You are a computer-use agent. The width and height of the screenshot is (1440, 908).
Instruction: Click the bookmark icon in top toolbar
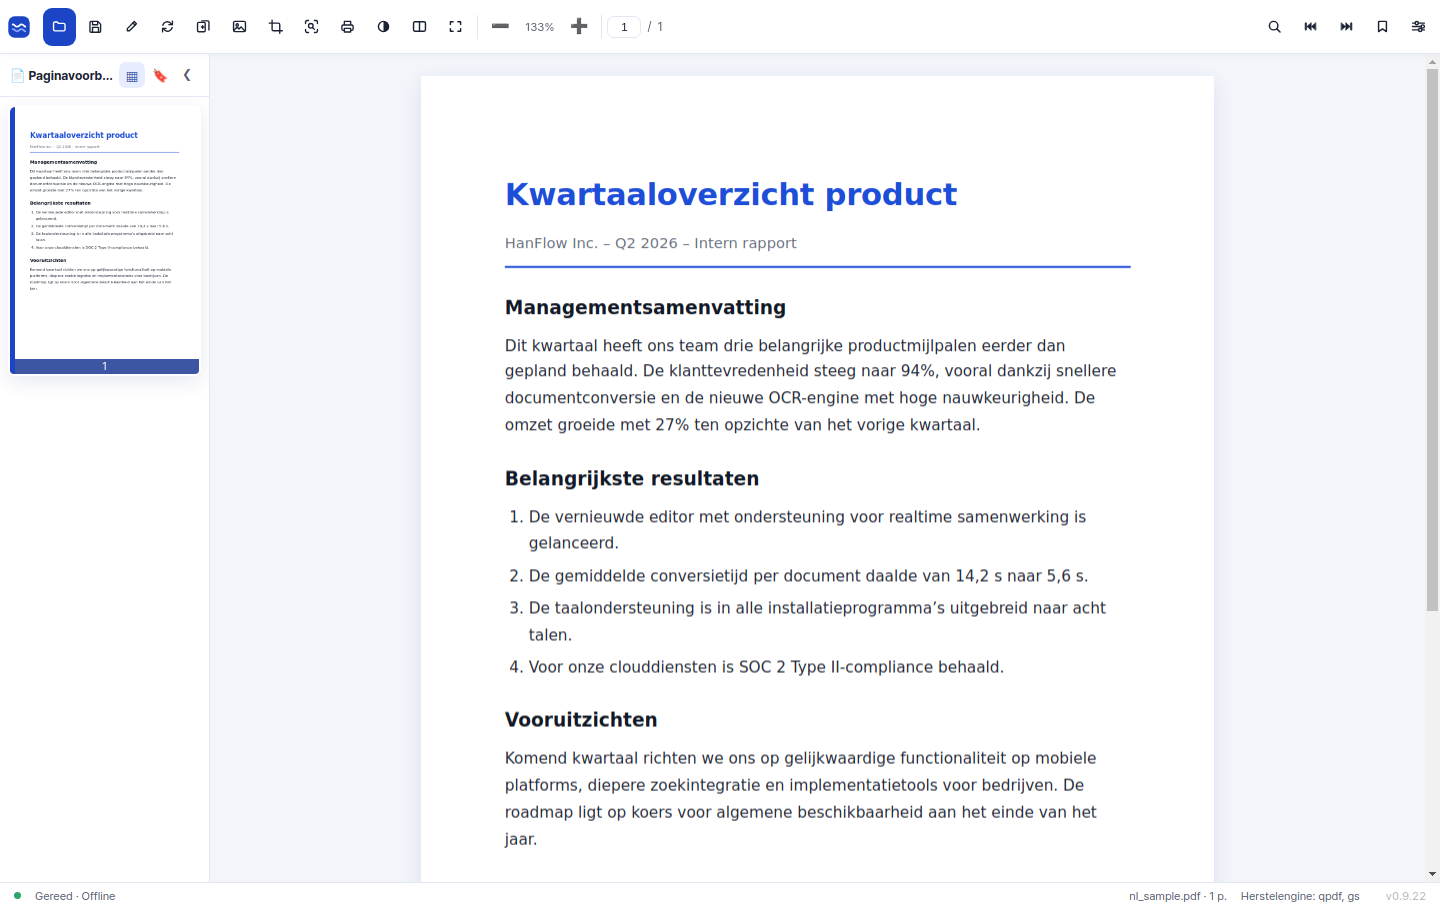pyautogui.click(x=1382, y=27)
